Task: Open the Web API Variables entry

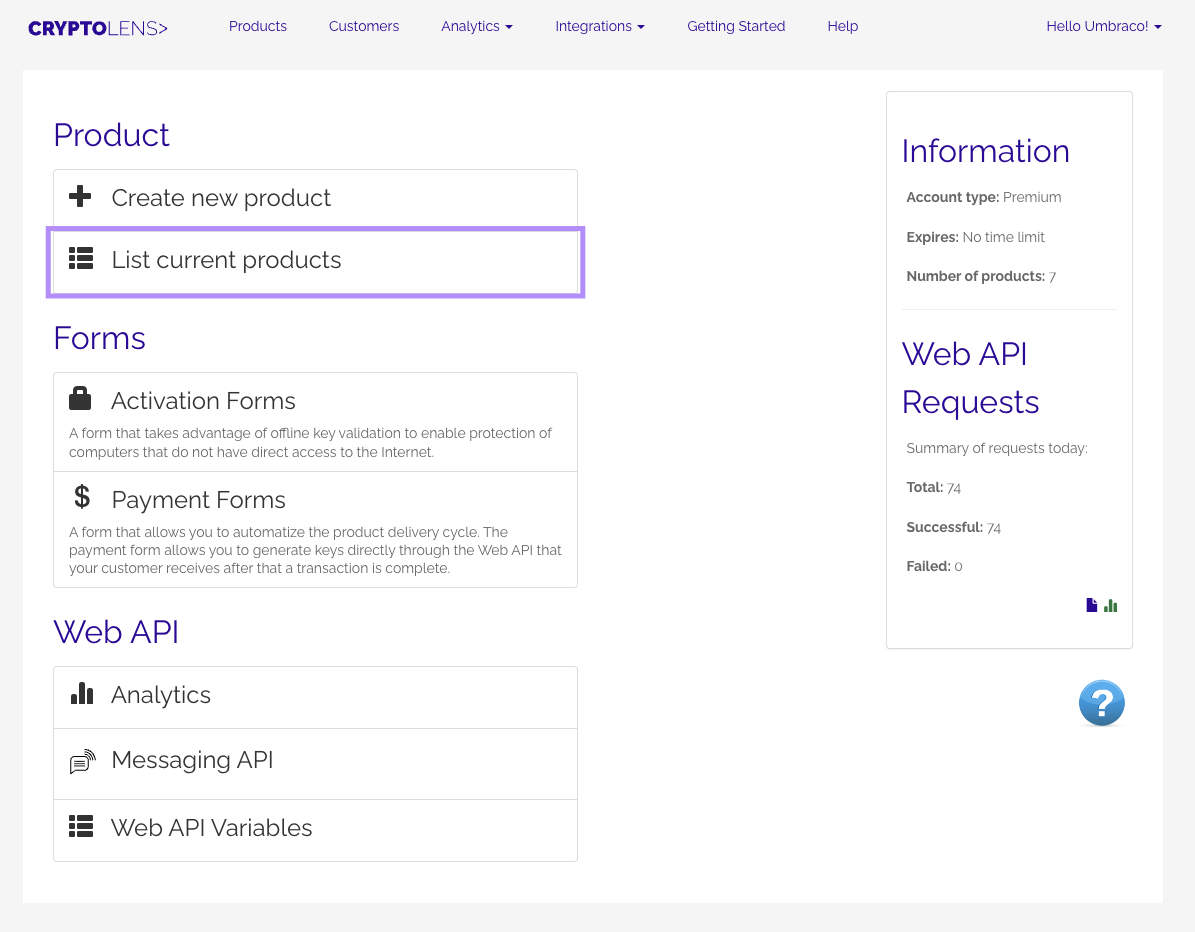Action: click(x=212, y=828)
